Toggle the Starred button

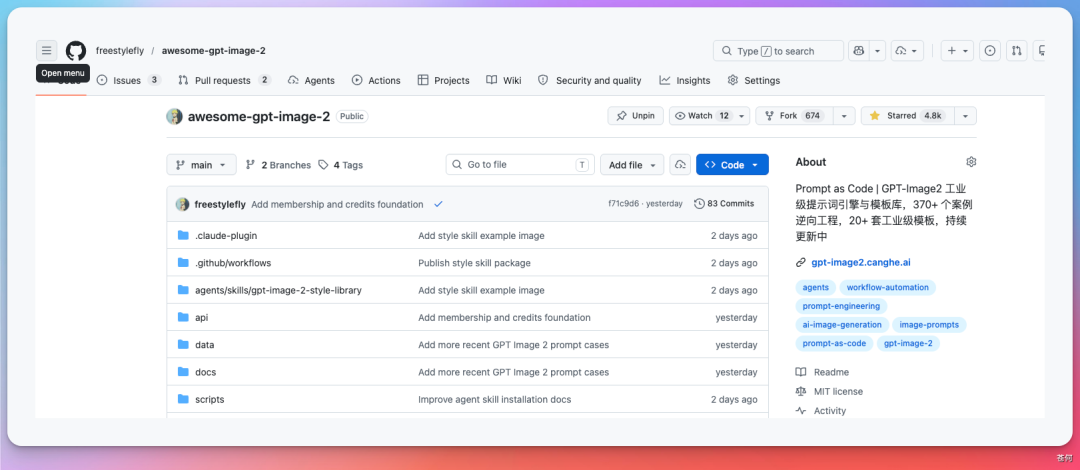[x=906, y=116]
